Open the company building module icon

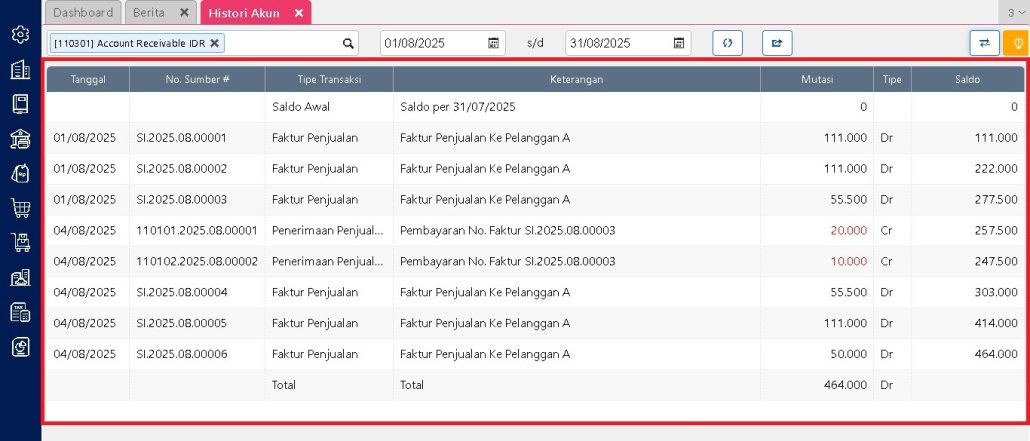[20, 70]
